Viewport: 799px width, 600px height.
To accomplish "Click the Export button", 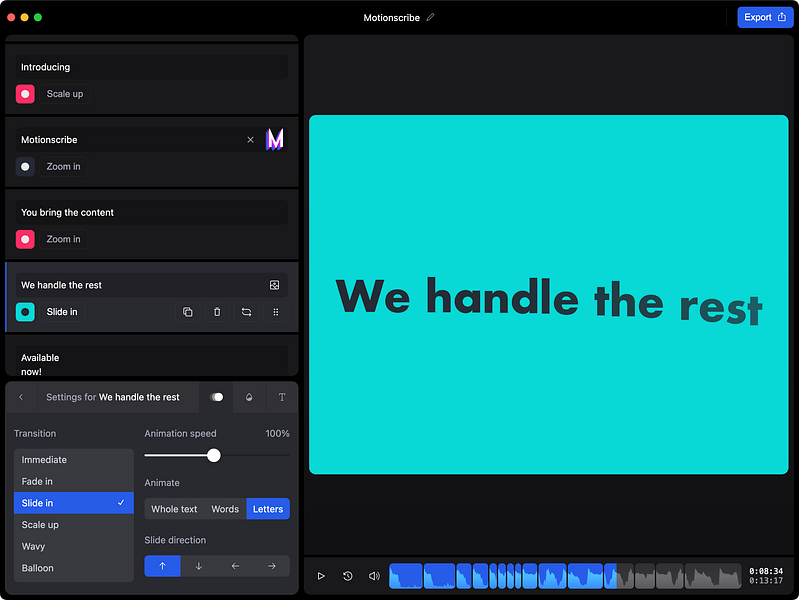I will pos(765,17).
